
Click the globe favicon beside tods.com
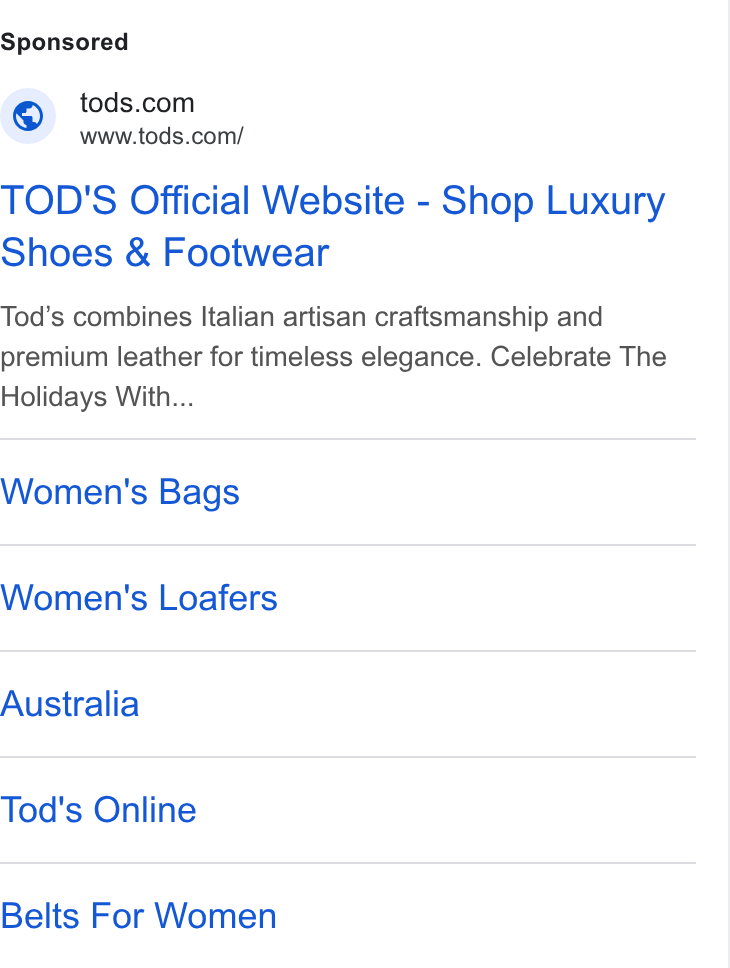(28, 116)
